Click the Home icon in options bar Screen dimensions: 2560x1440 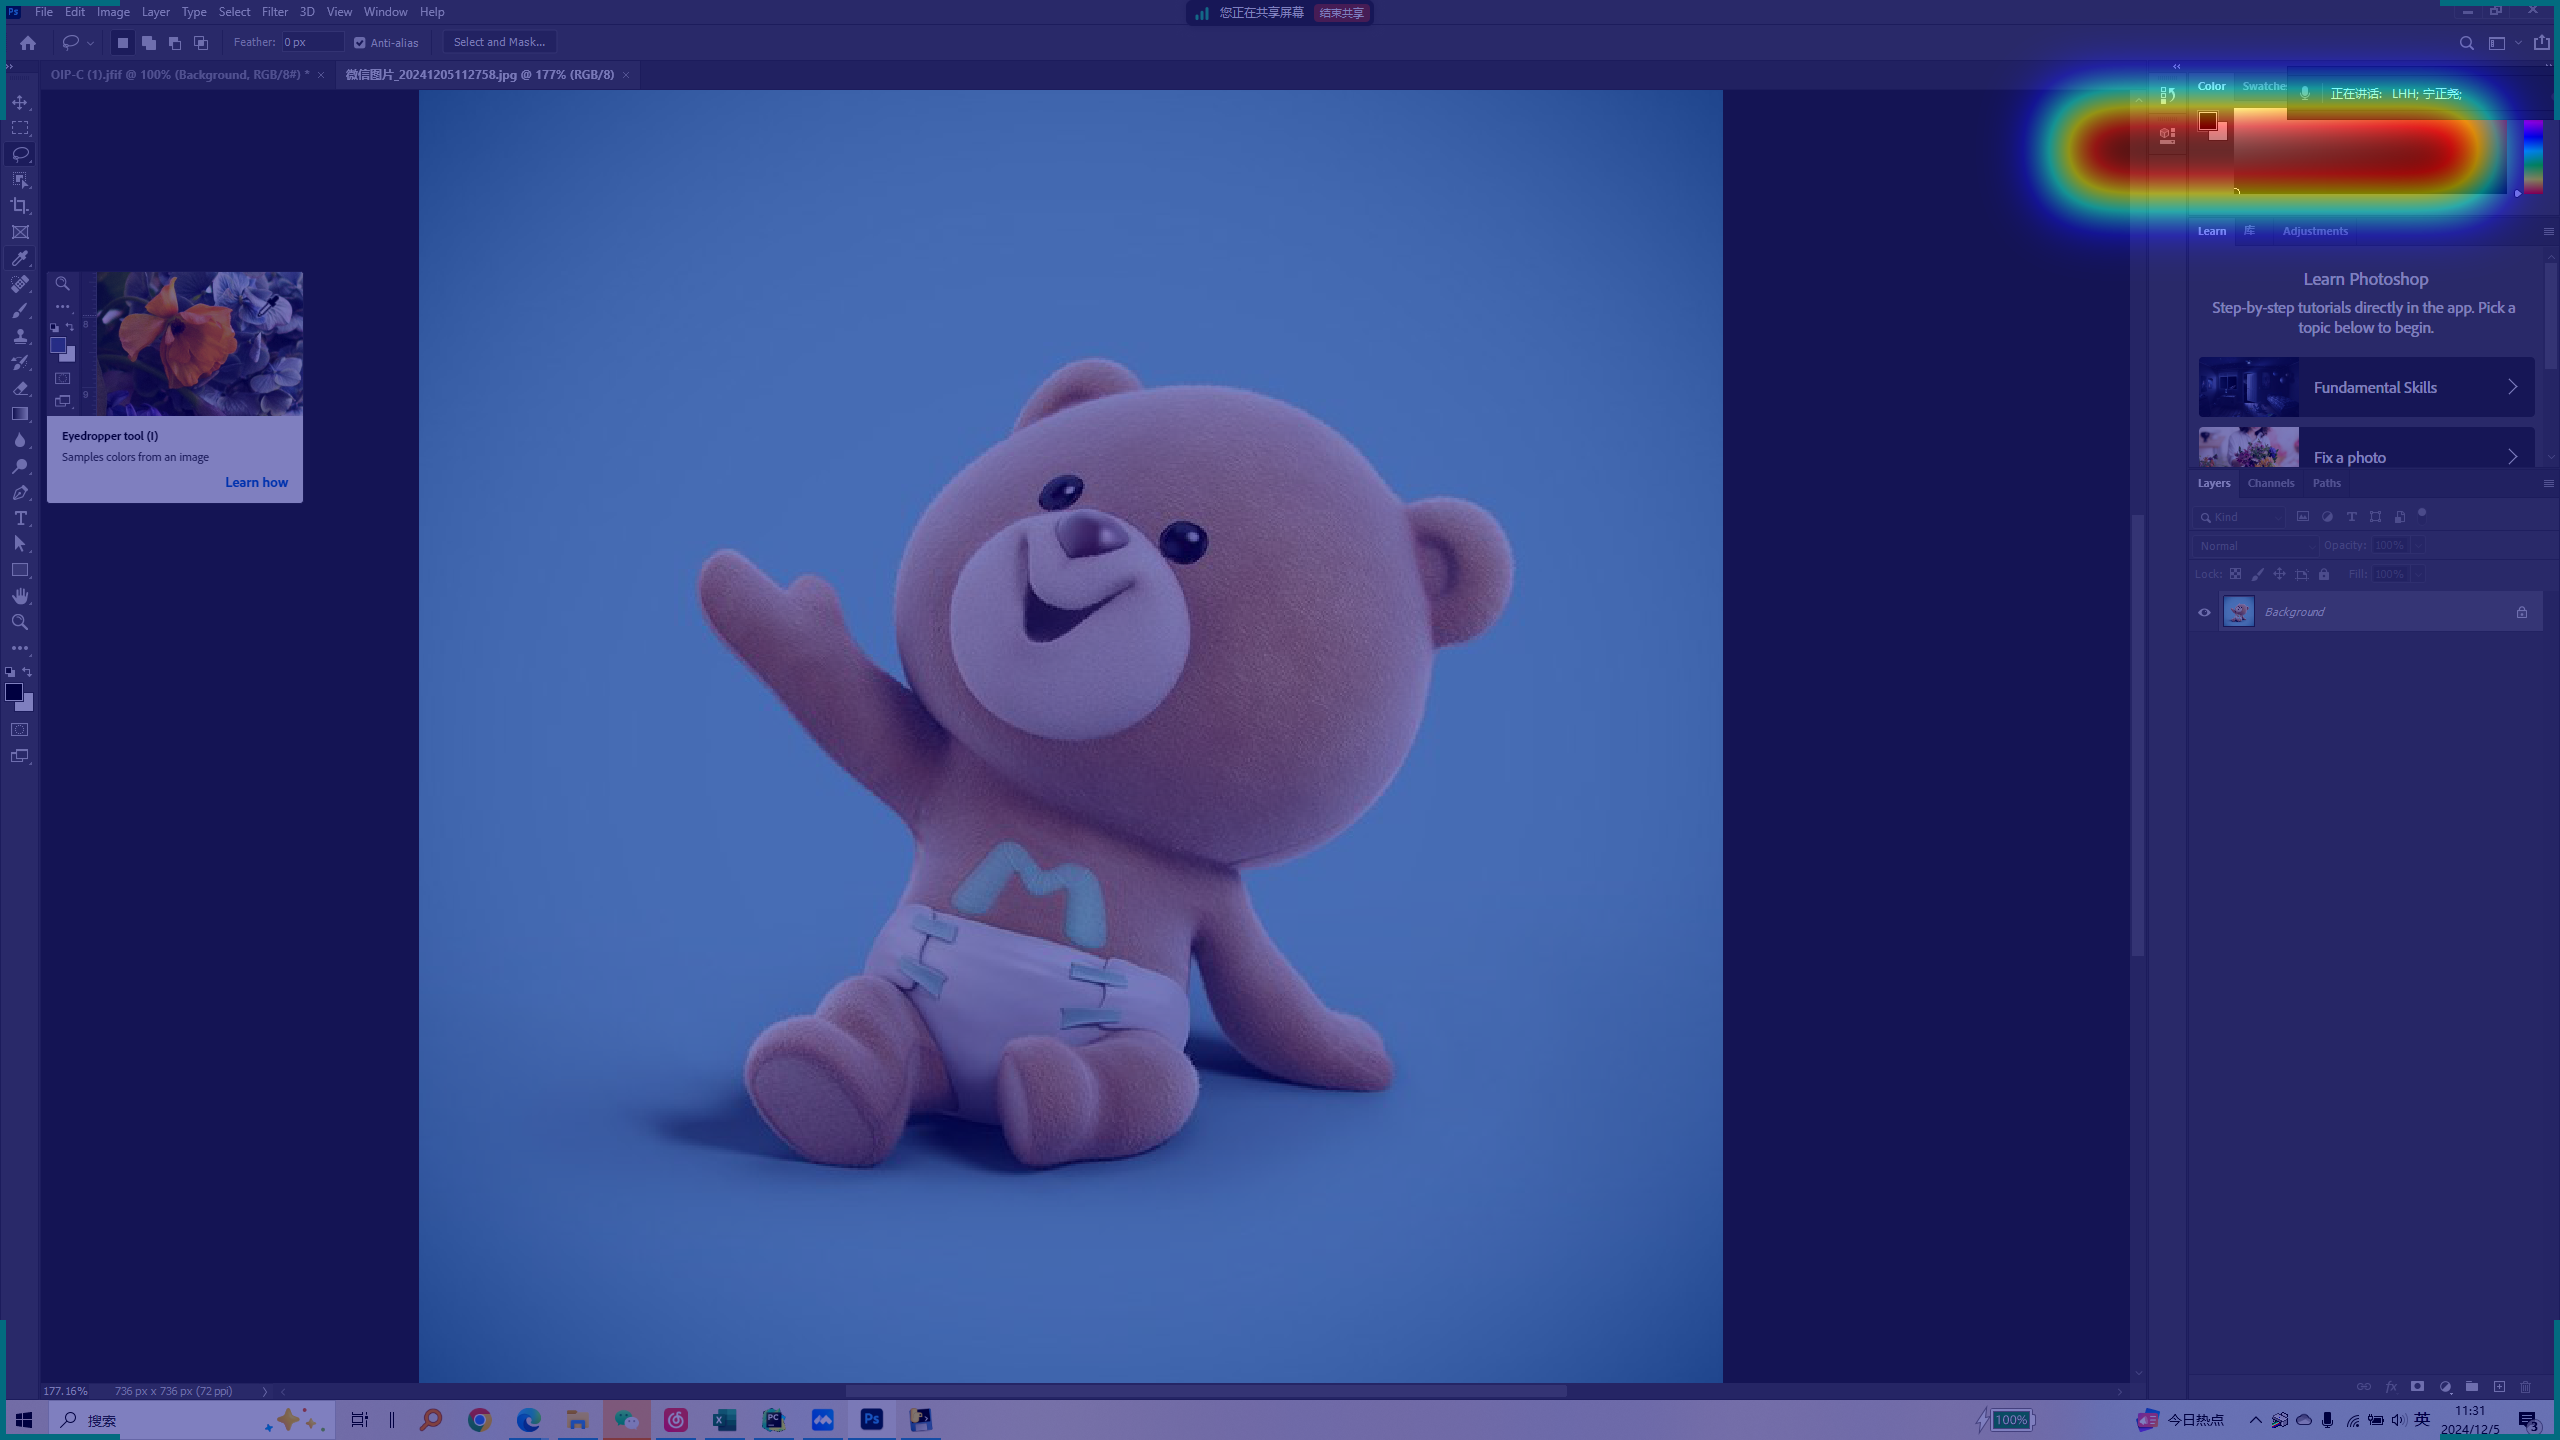click(x=28, y=42)
